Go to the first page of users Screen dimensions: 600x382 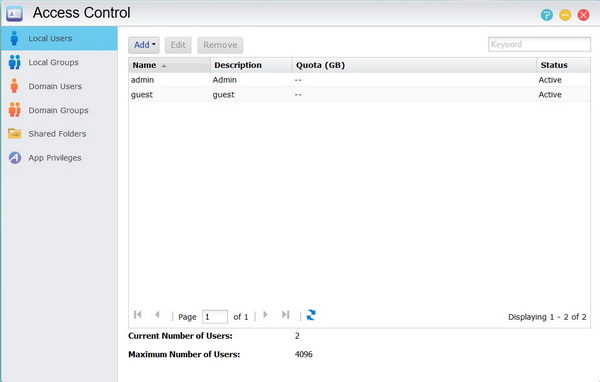138,315
